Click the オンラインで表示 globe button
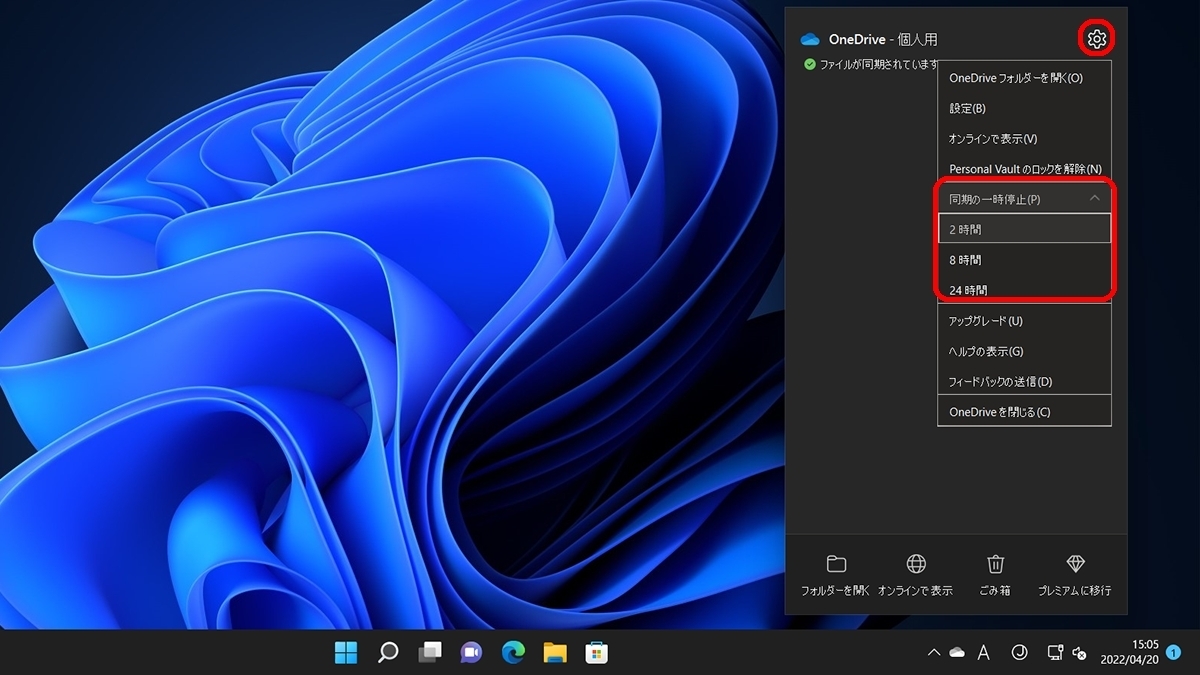Image resolution: width=1200 pixels, height=675 pixels. (915, 576)
